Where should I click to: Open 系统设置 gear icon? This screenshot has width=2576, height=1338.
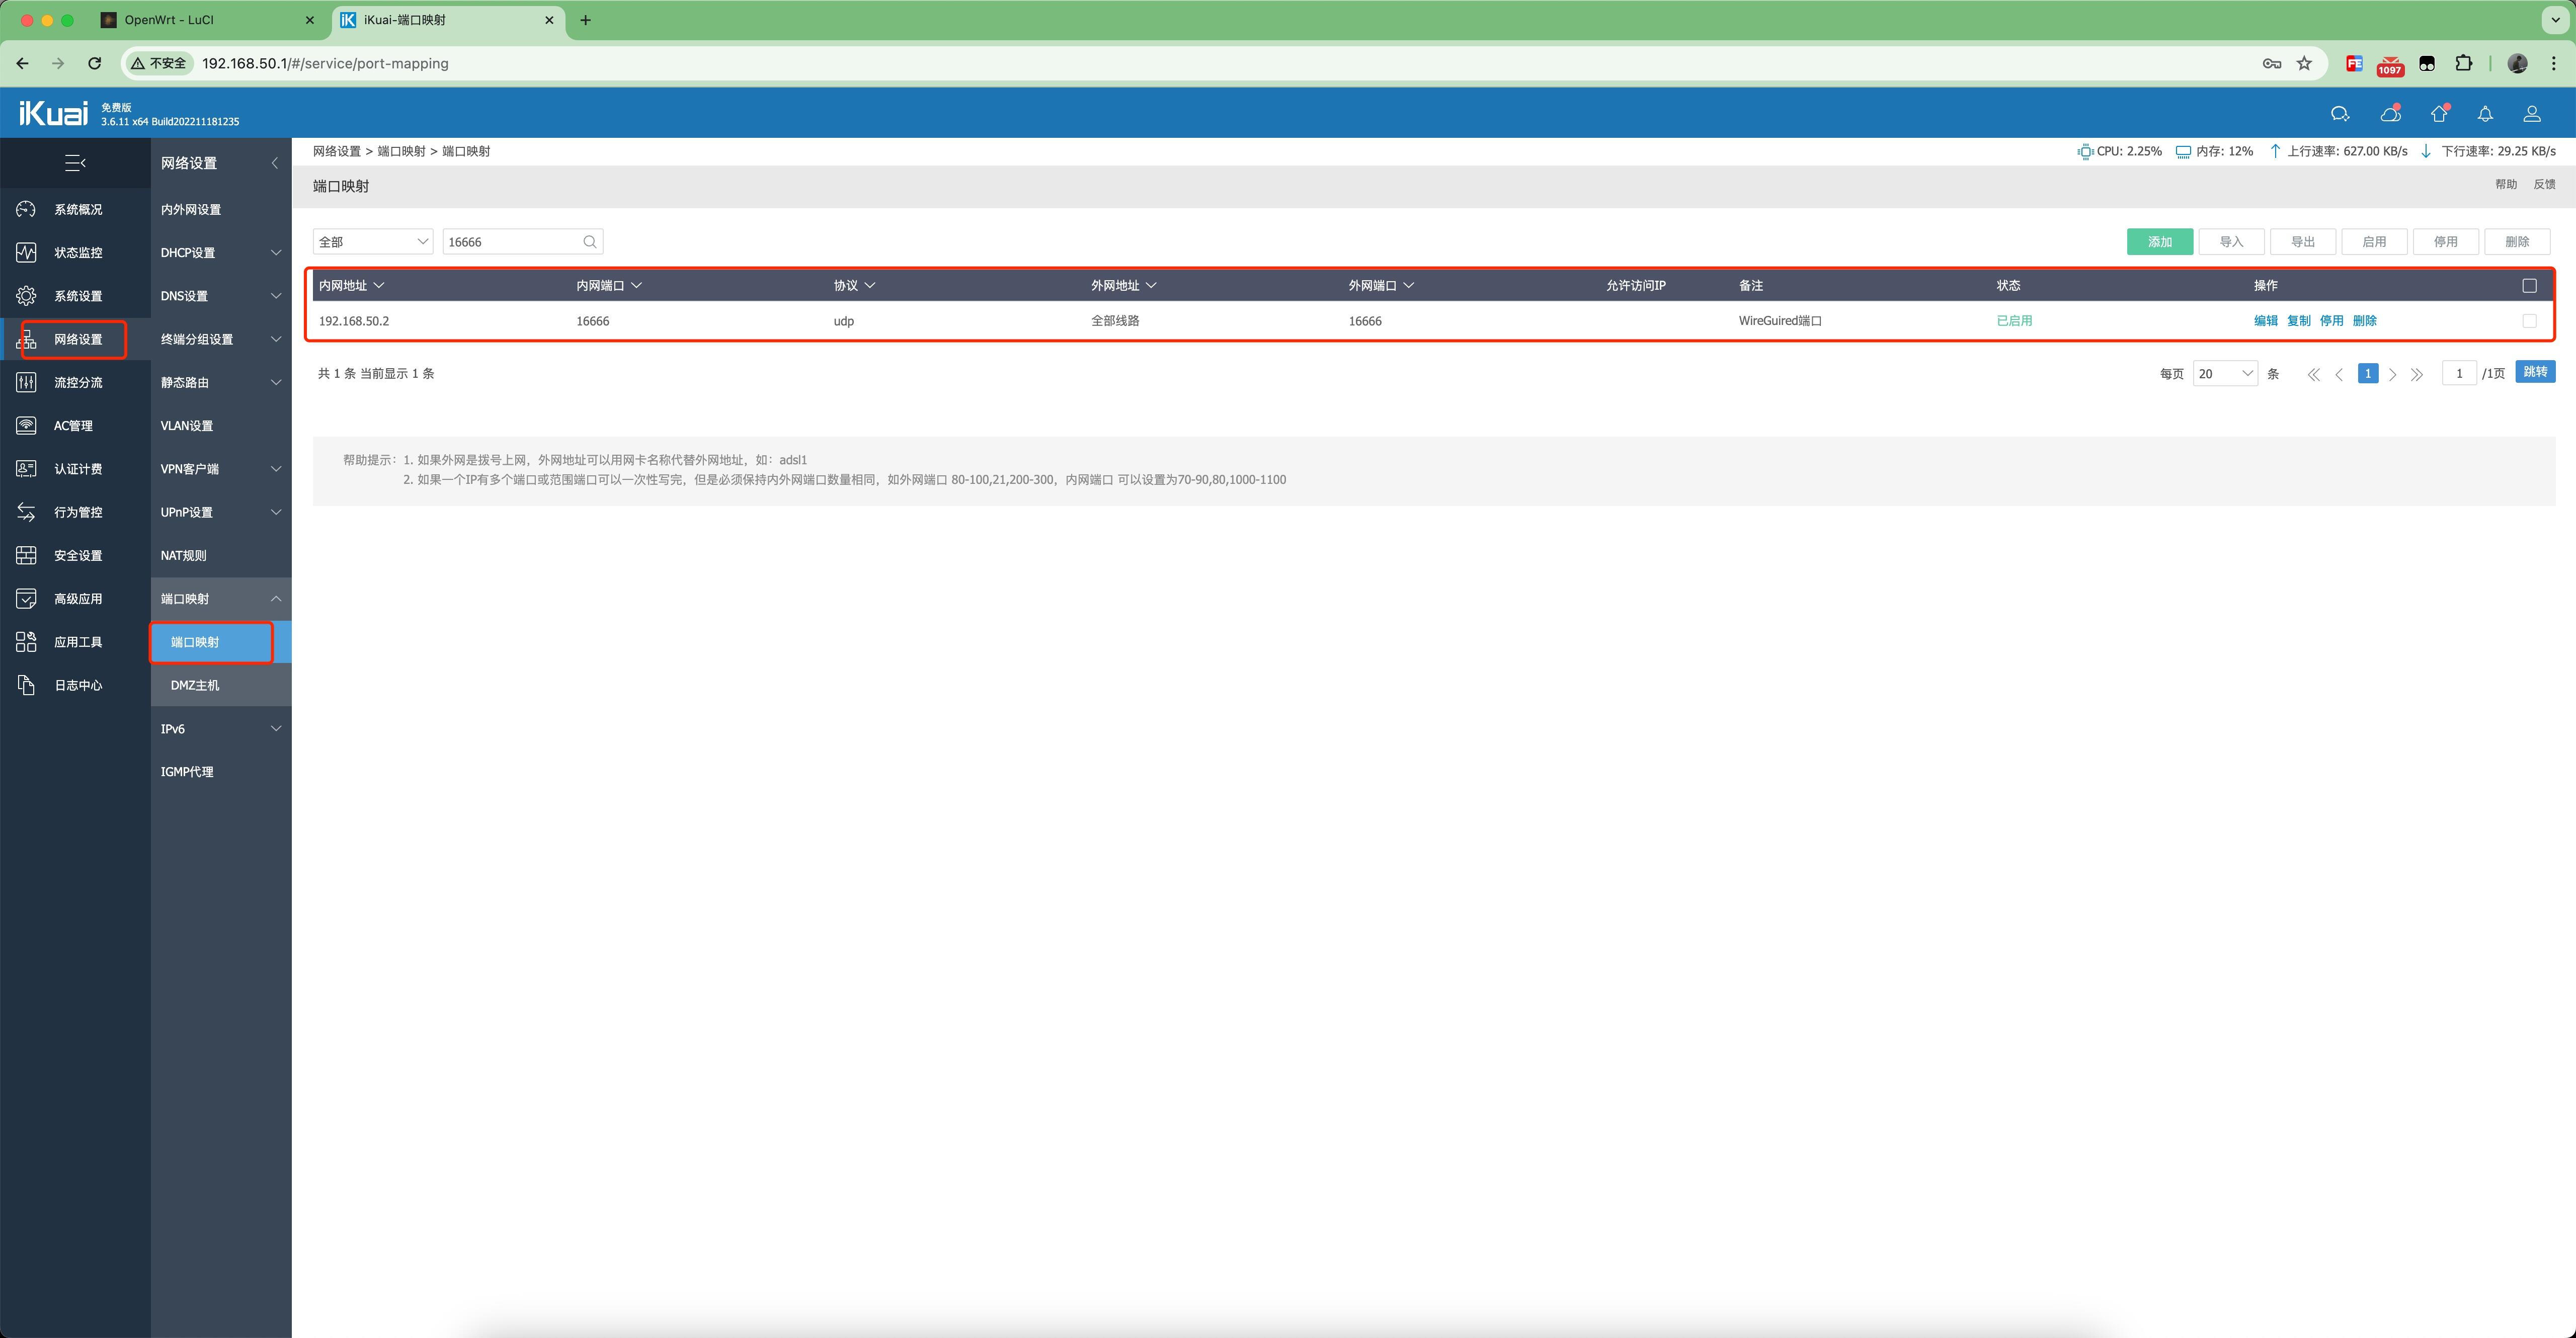click(x=26, y=296)
